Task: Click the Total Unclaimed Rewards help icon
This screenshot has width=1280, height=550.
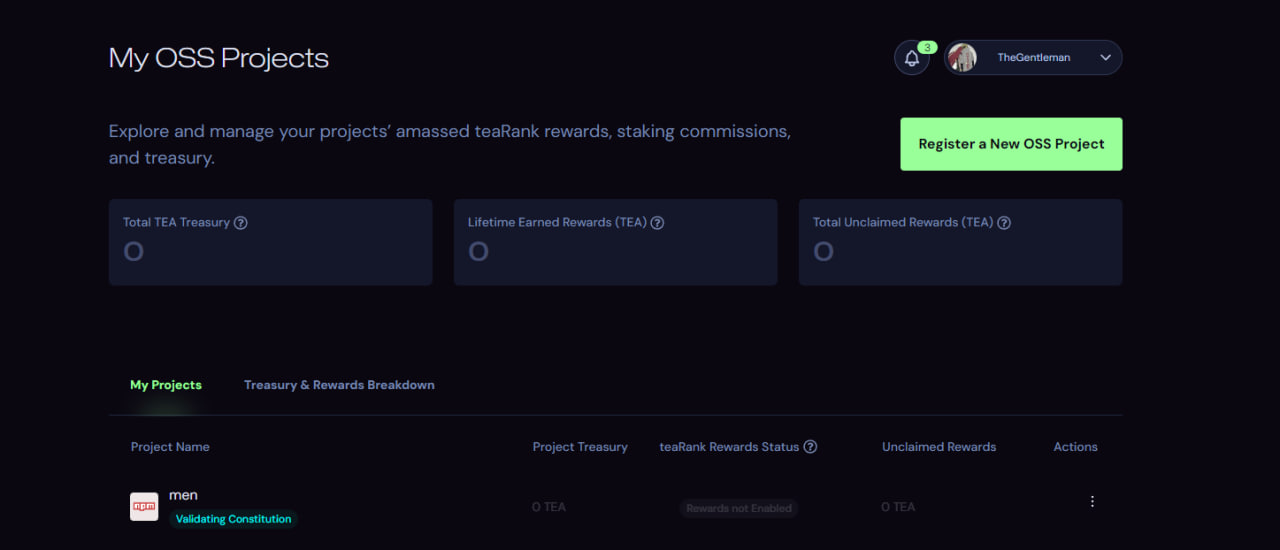Action: 1004,223
